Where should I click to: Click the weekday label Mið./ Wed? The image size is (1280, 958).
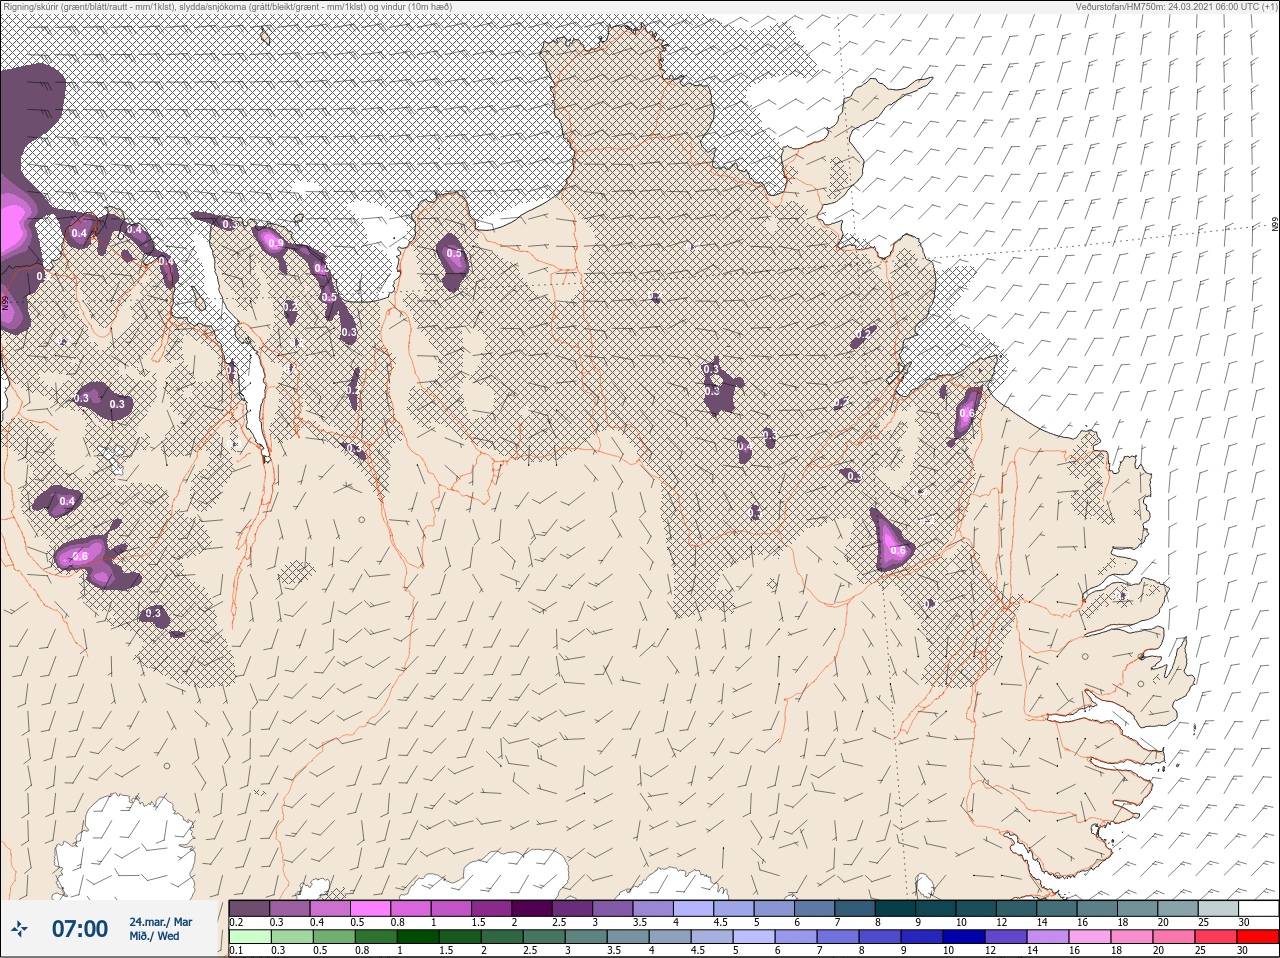154,936
